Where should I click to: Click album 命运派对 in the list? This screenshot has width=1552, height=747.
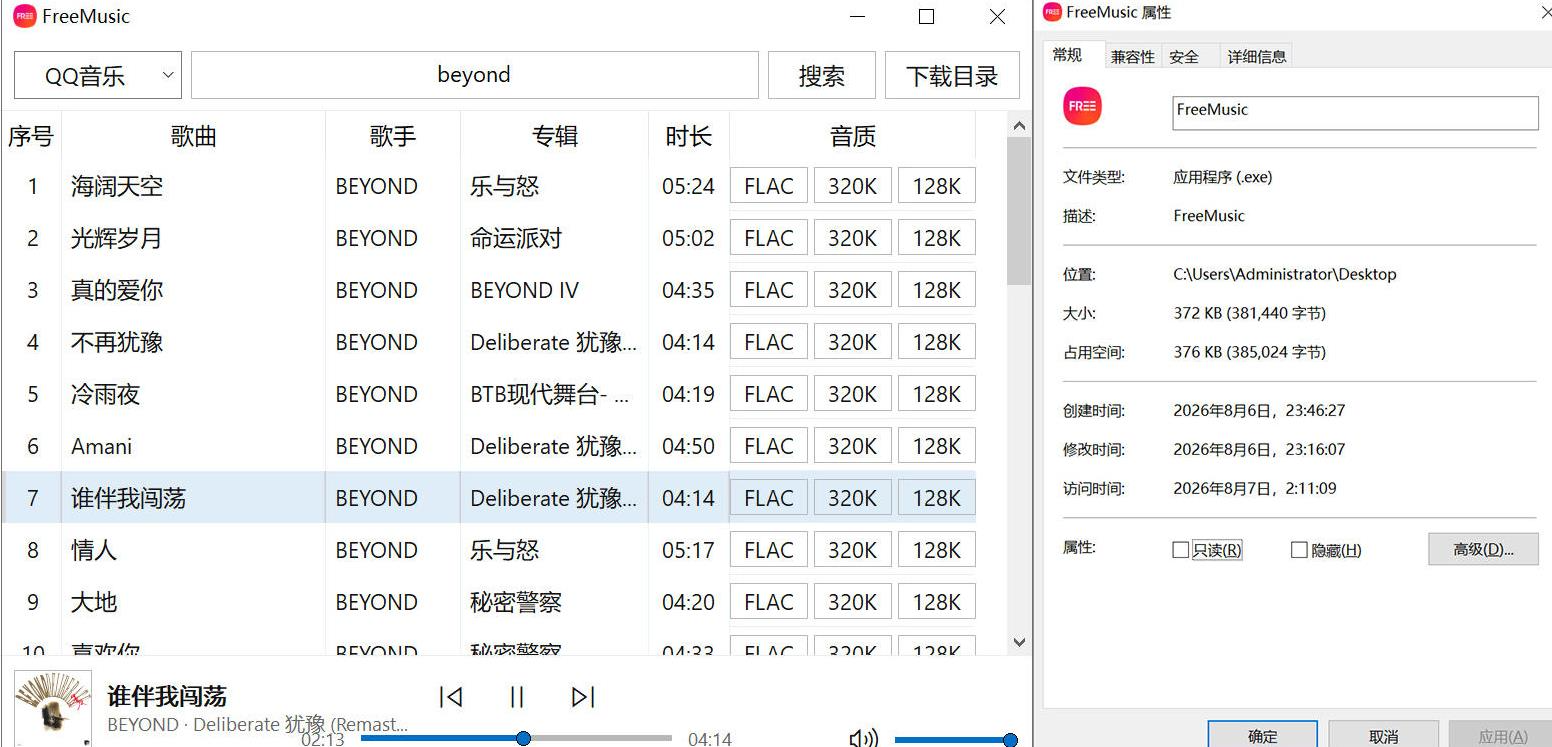pos(516,238)
